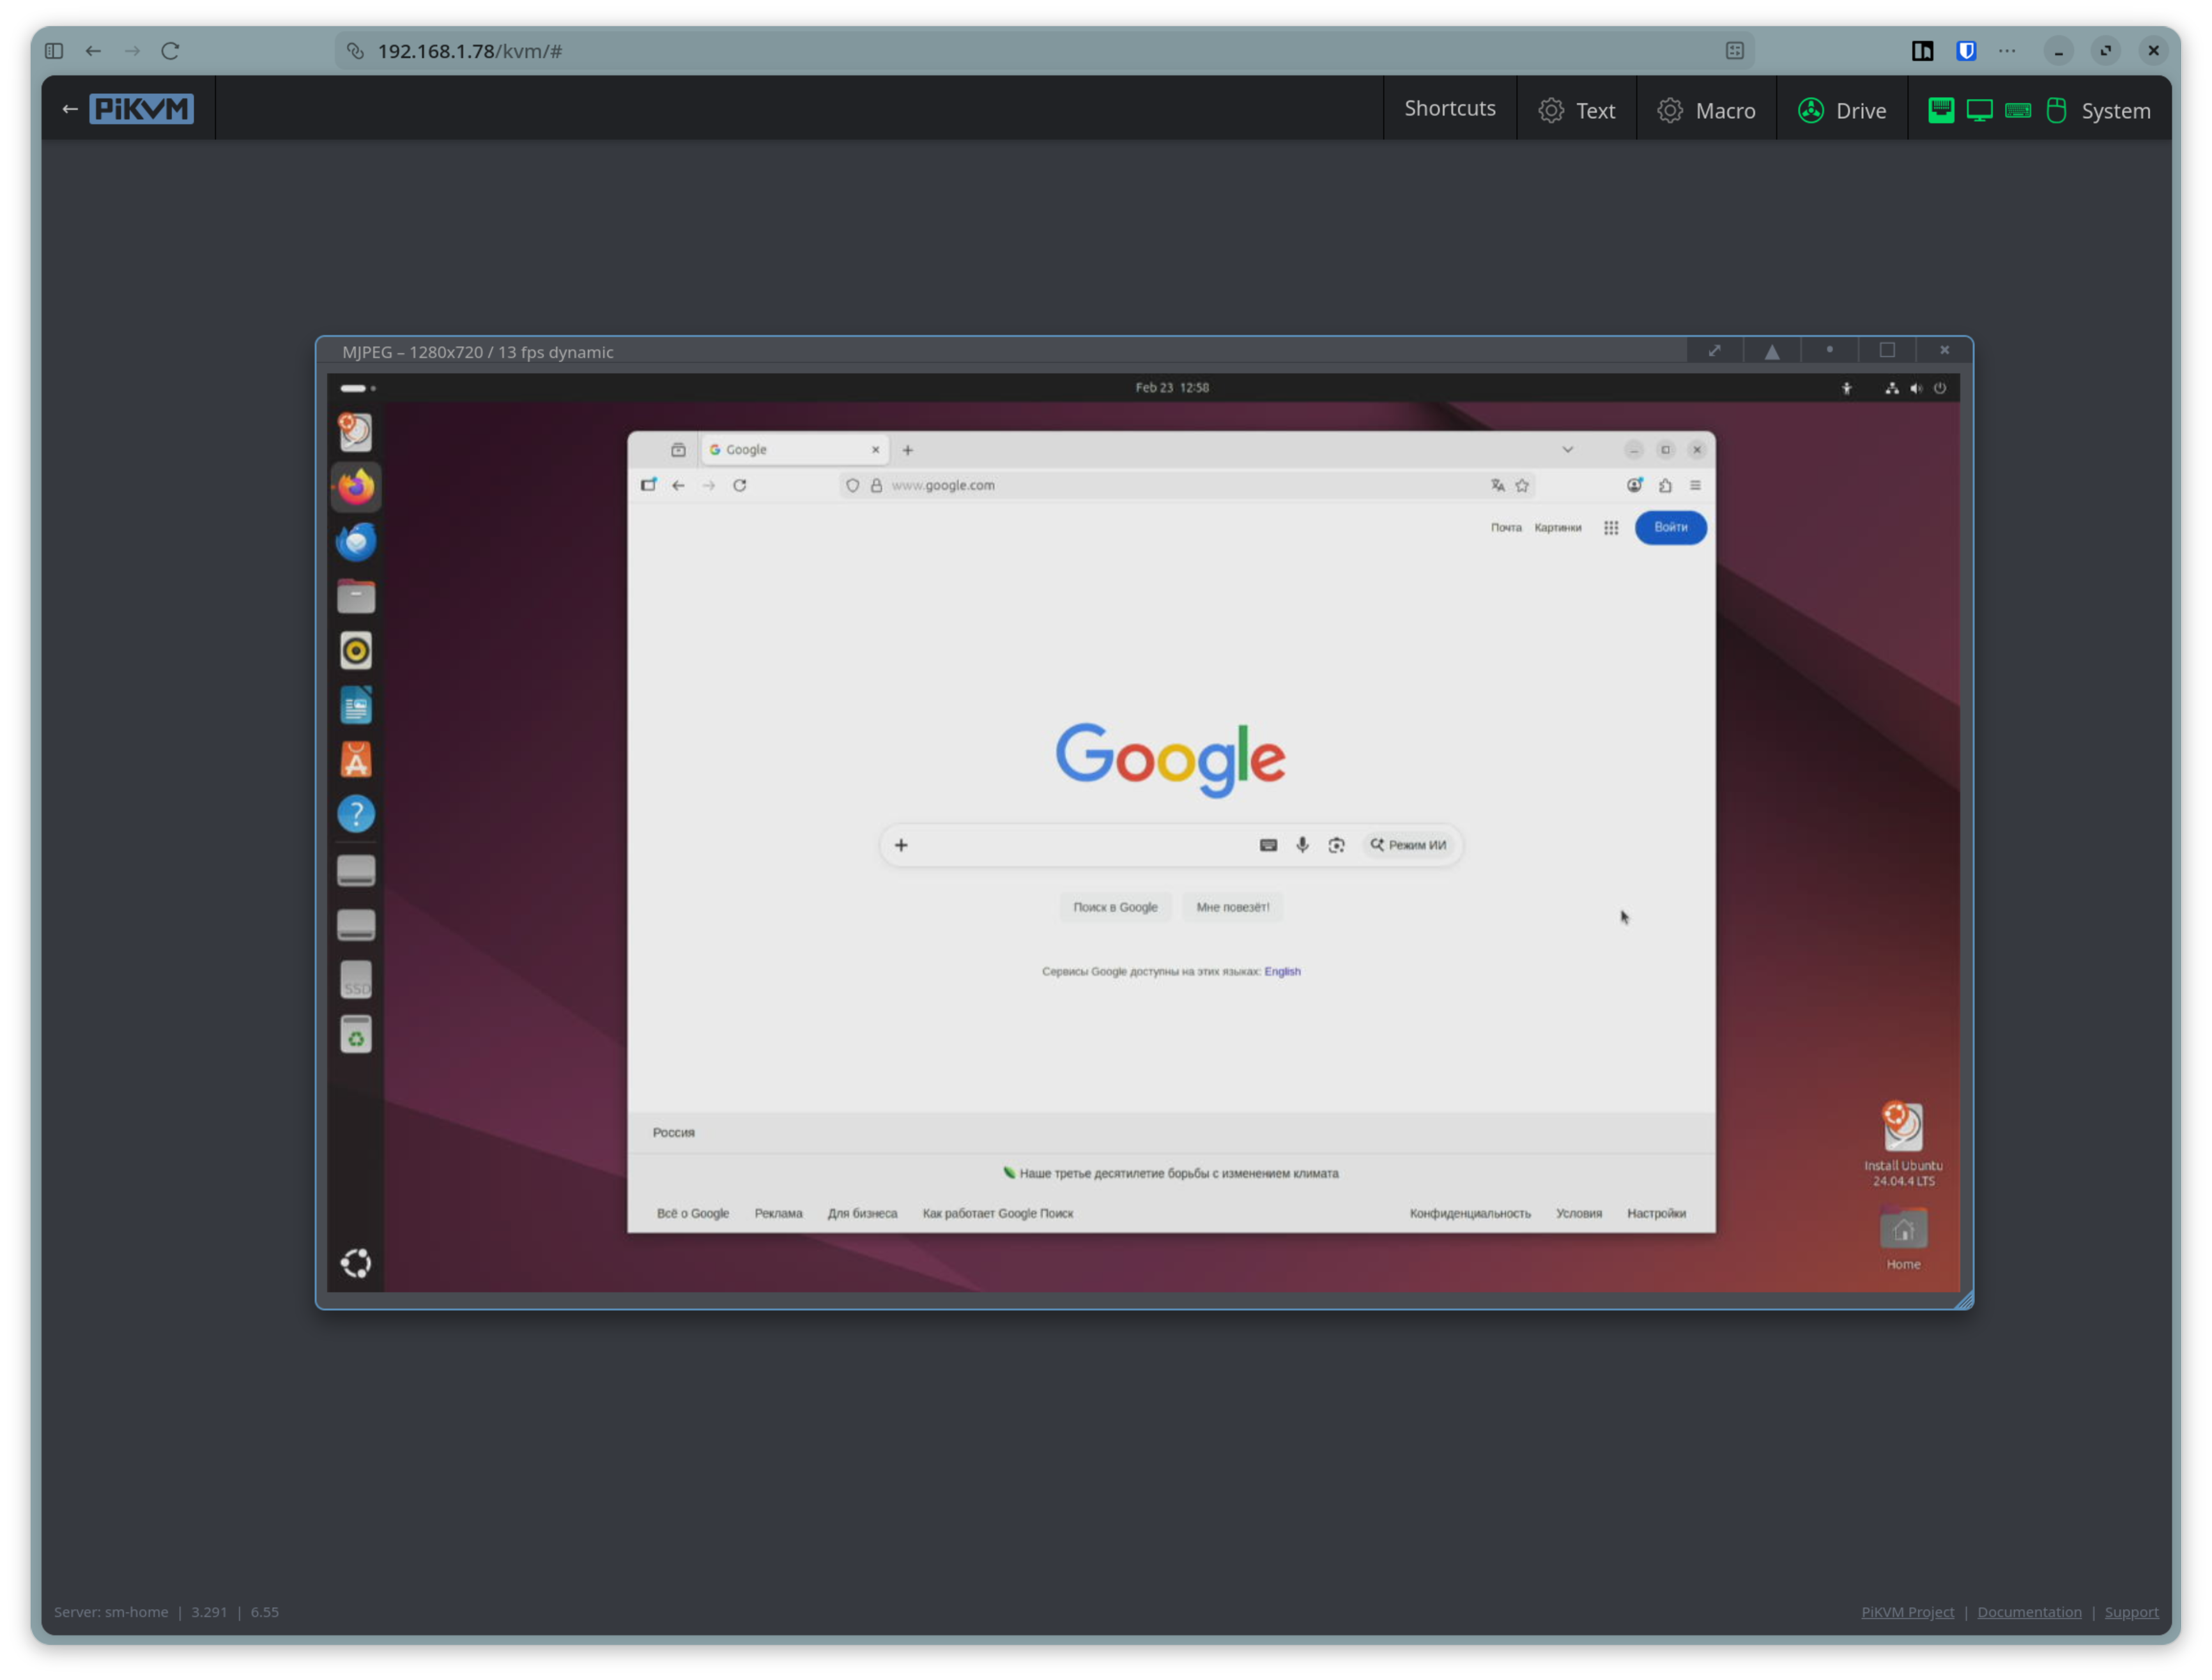2212x1680 pixels.
Task: Click the keyboard status indicator in PiKVM toolbar
Action: 2017,110
